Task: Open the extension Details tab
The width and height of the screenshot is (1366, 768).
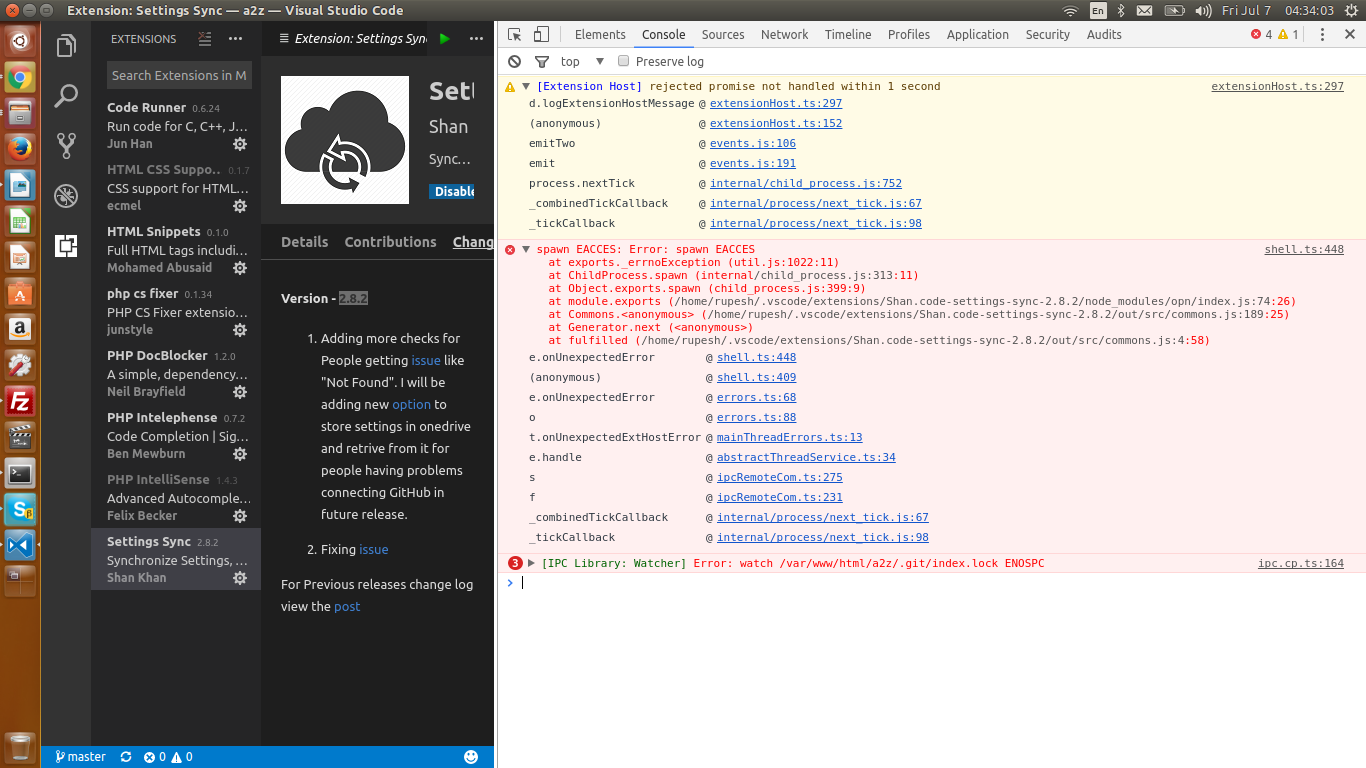Action: click(x=305, y=242)
